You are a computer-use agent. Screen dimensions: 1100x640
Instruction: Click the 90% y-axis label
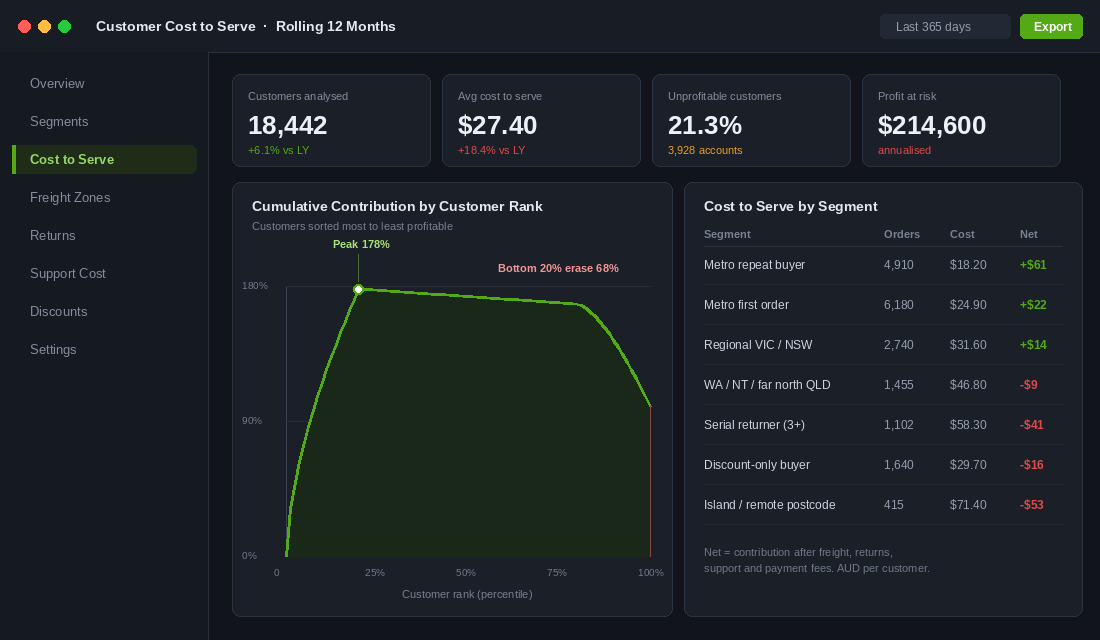pos(252,420)
